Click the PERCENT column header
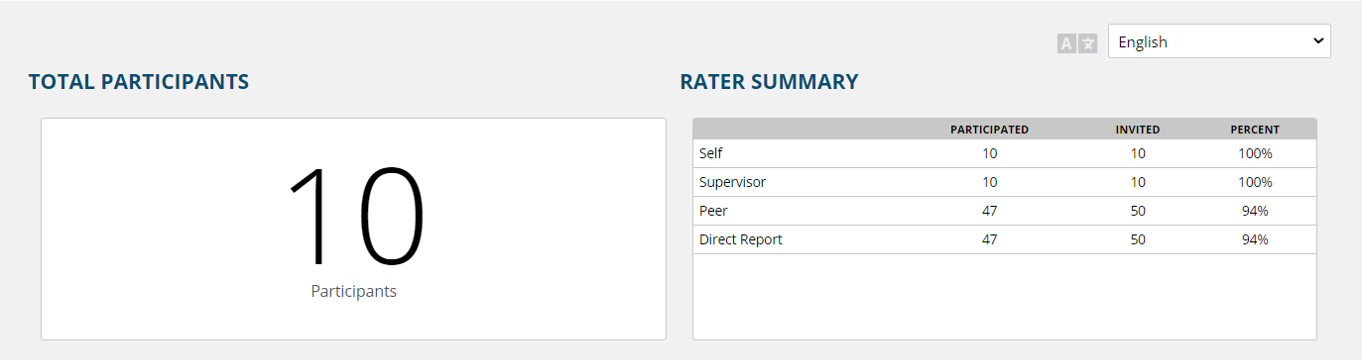The height and width of the screenshot is (360, 1362). coord(1255,130)
